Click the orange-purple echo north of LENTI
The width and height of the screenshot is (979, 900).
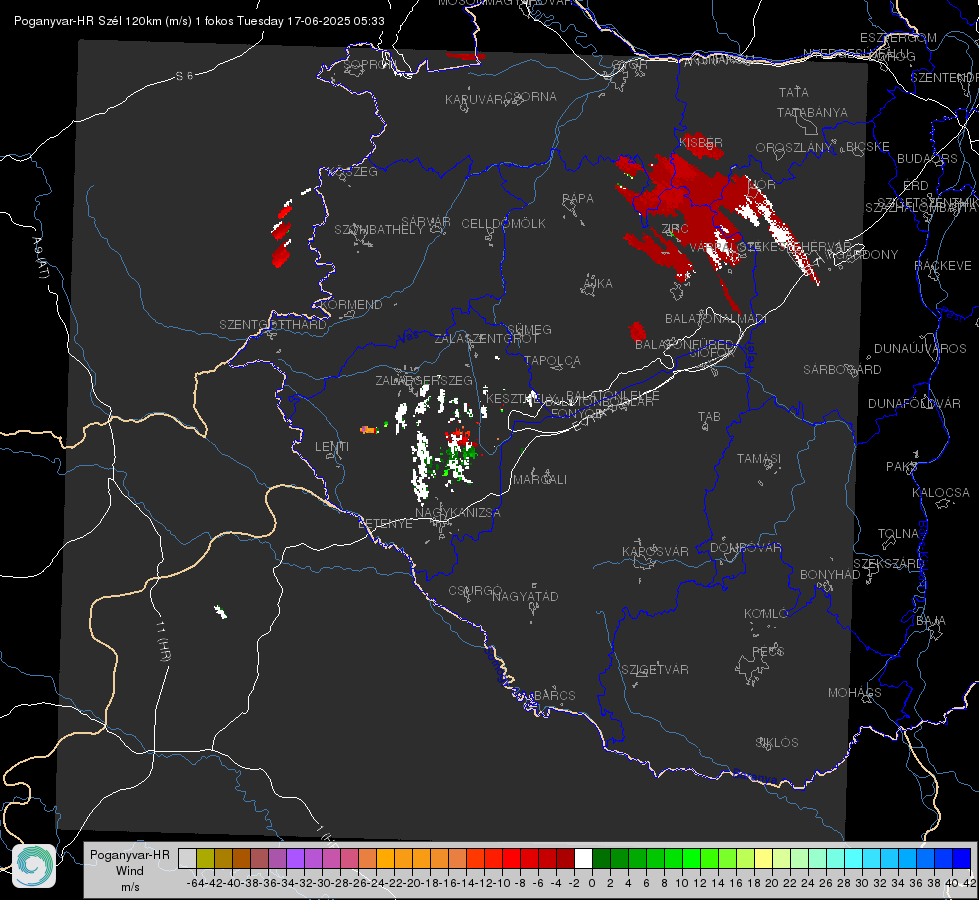click(369, 430)
